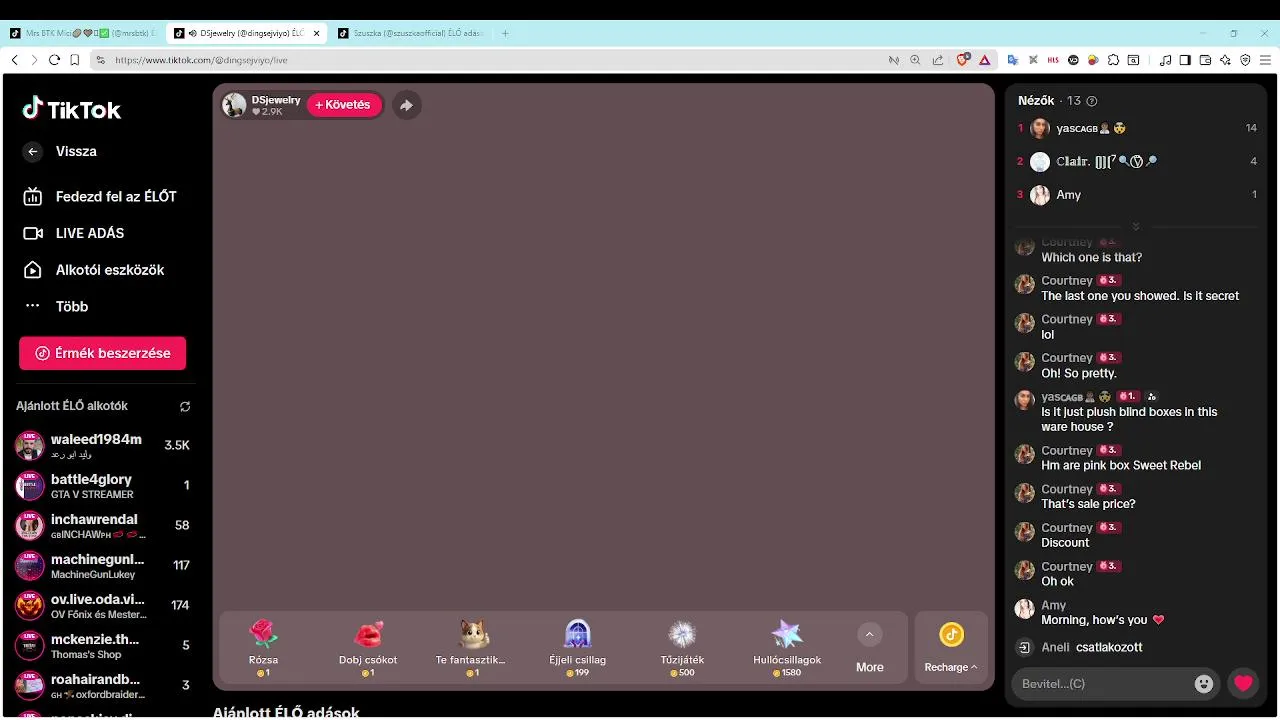This screenshot has width=1280, height=720.
Task: Click Amy's "Morning, how's you" message
Action: pos(1102,620)
